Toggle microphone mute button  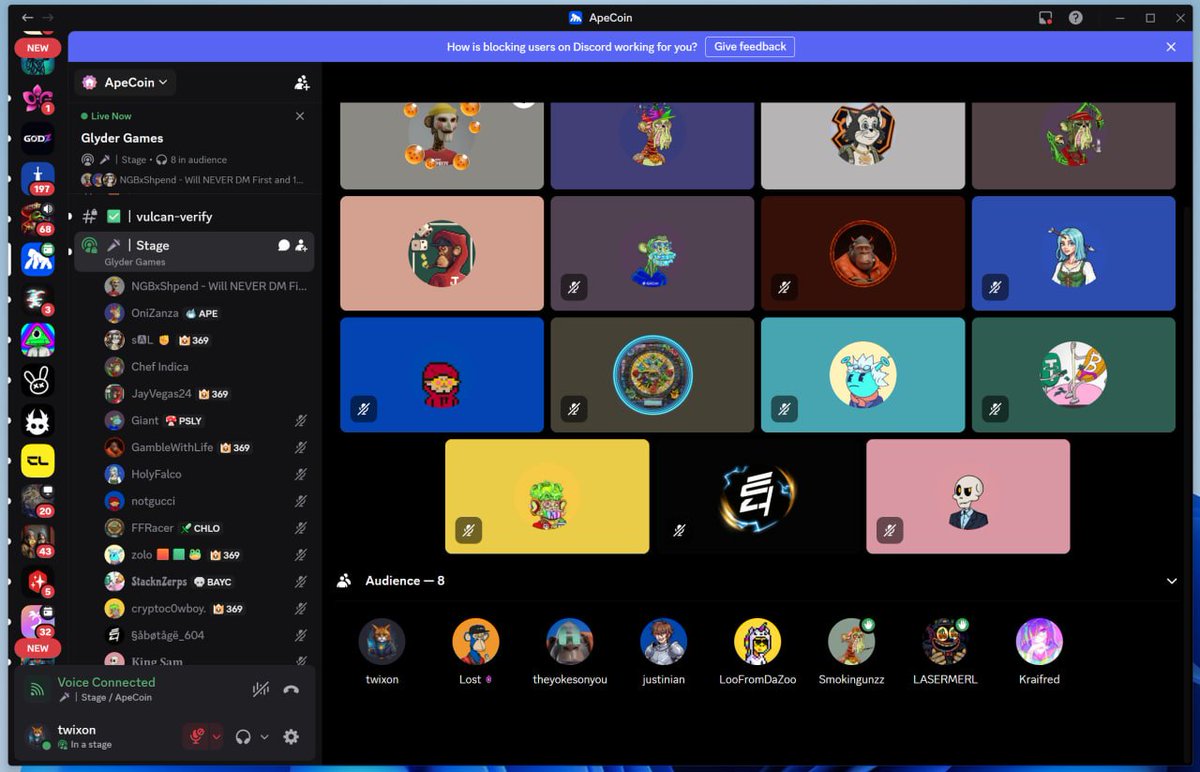(x=196, y=737)
